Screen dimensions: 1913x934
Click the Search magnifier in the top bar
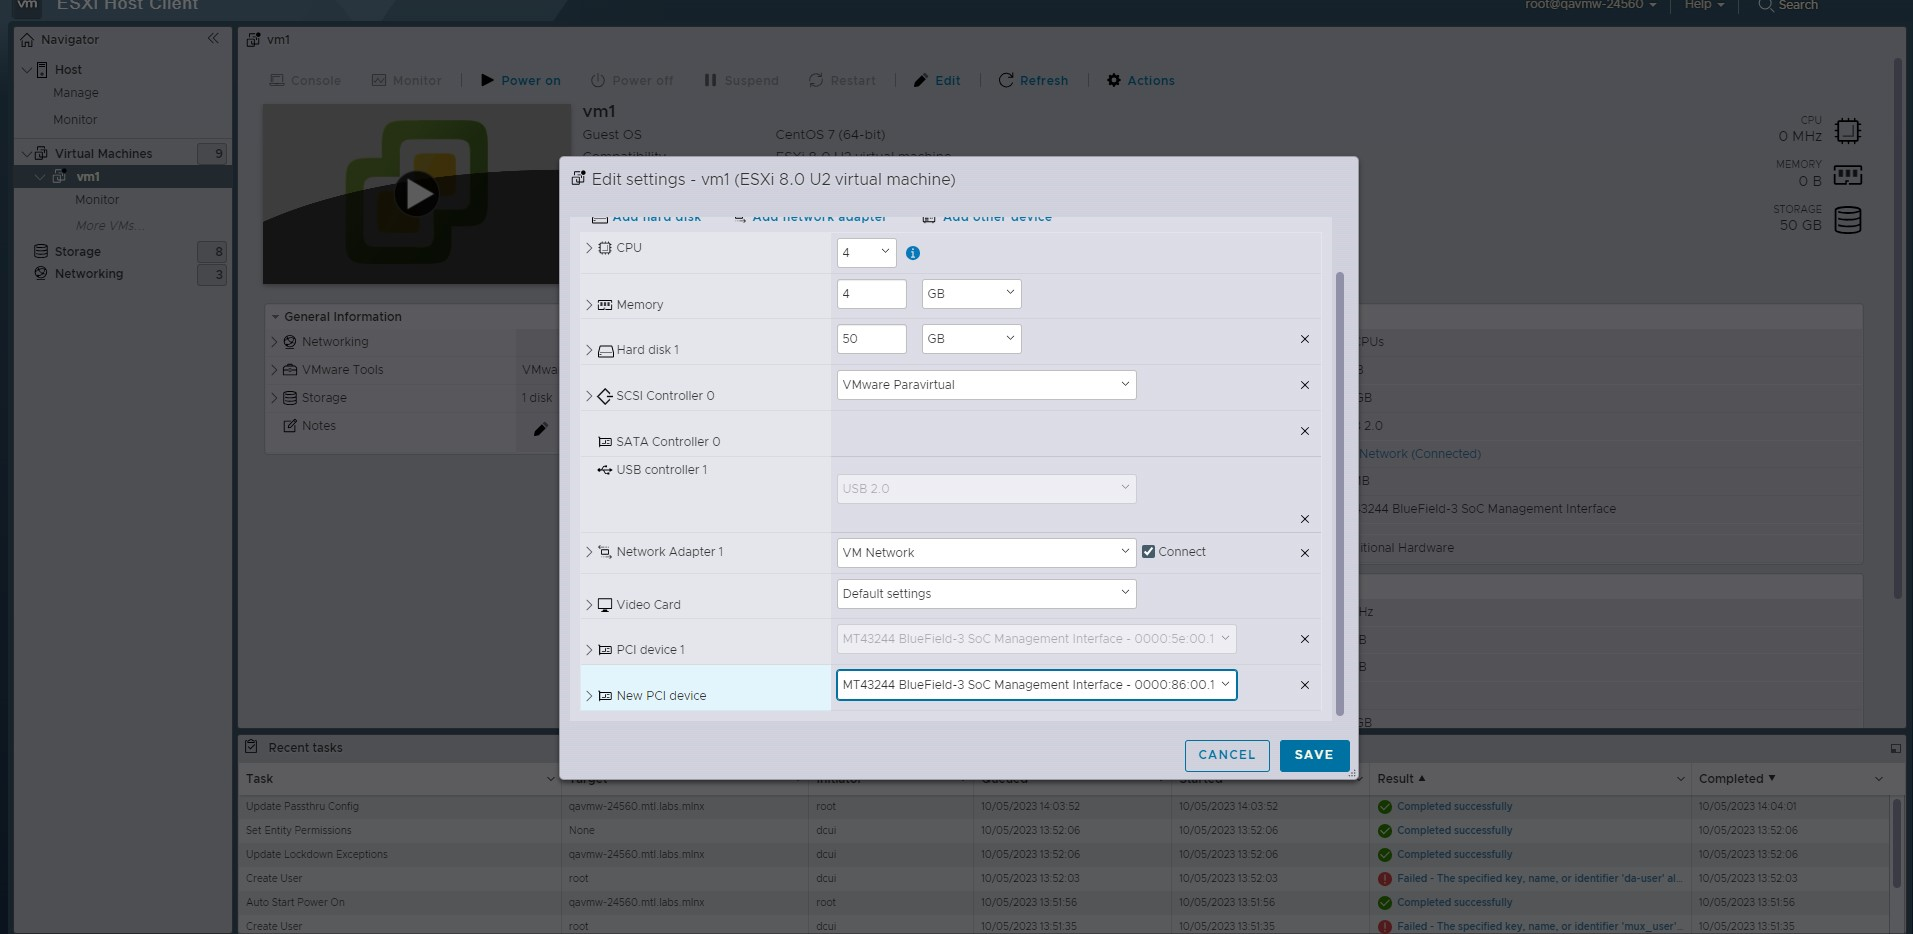coord(1766,5)
